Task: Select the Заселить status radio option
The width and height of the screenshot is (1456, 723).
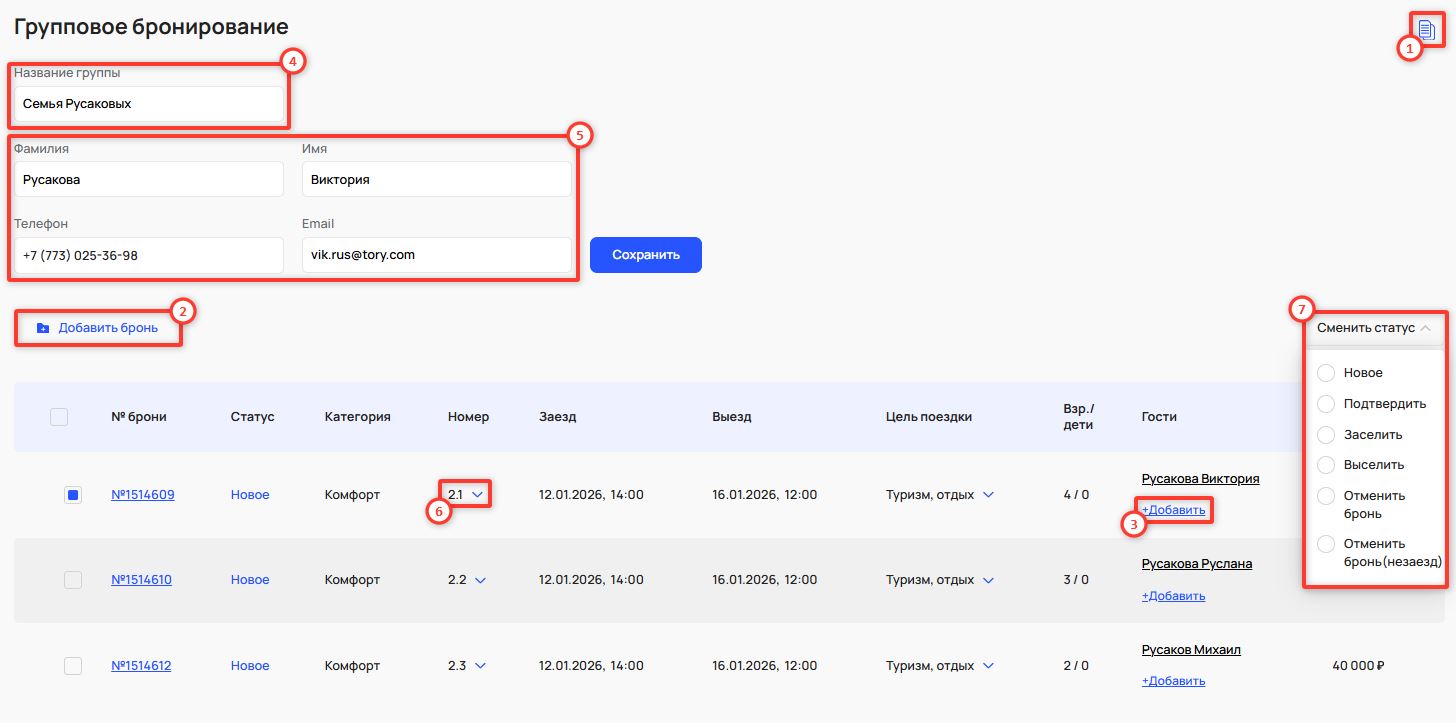Action: tap(1326, 435)
